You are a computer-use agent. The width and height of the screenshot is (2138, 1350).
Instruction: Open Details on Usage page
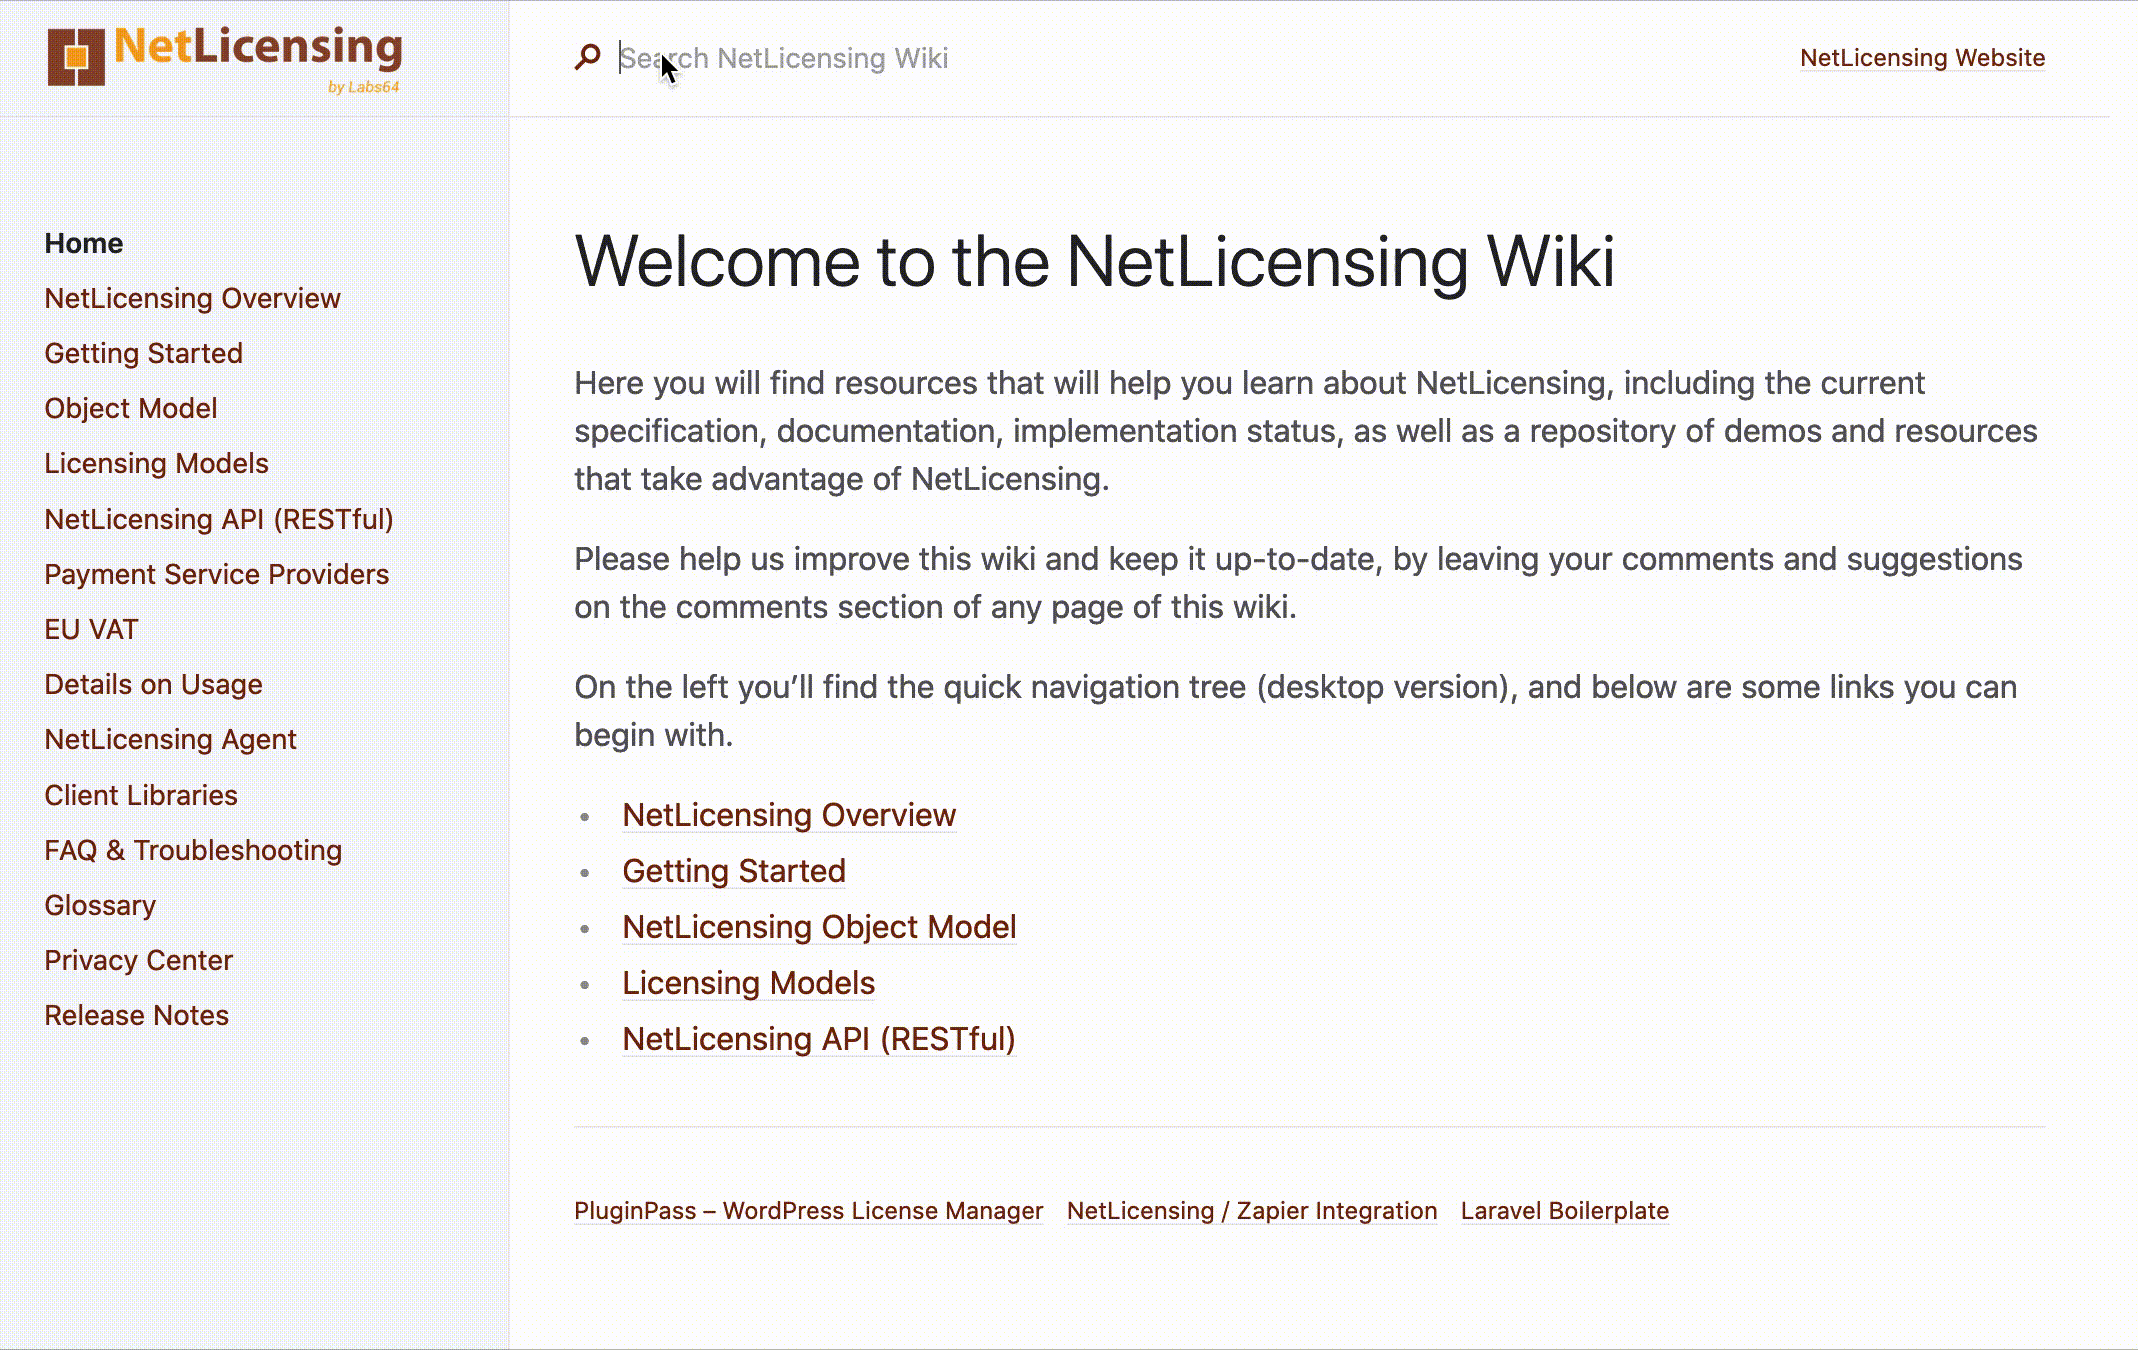point(154,684)
